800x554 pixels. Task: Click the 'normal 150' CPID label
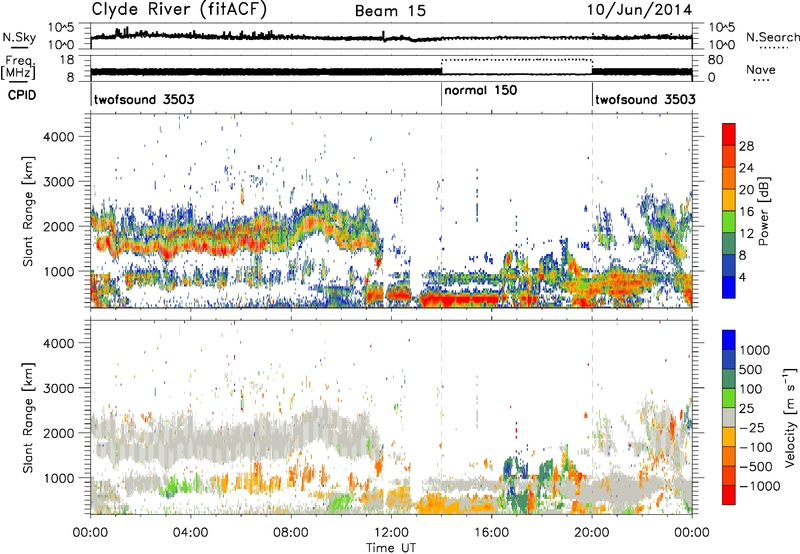(x=481, y=90)
